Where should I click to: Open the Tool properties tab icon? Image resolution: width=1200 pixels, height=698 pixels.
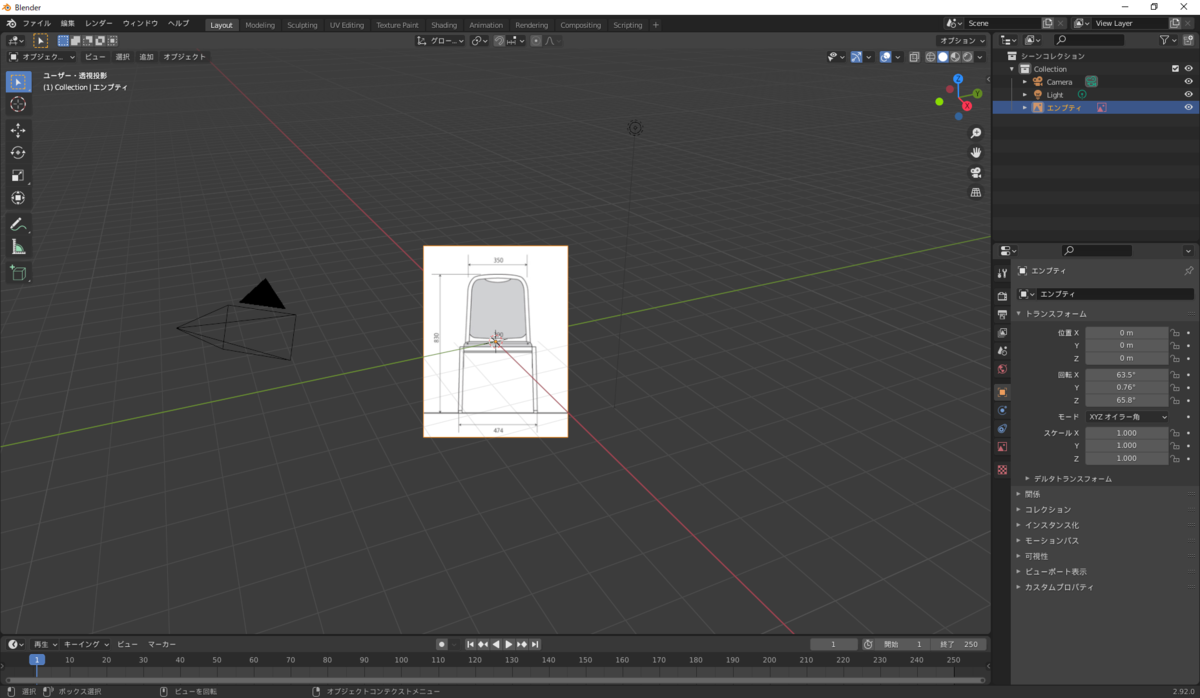point(1002,274)
